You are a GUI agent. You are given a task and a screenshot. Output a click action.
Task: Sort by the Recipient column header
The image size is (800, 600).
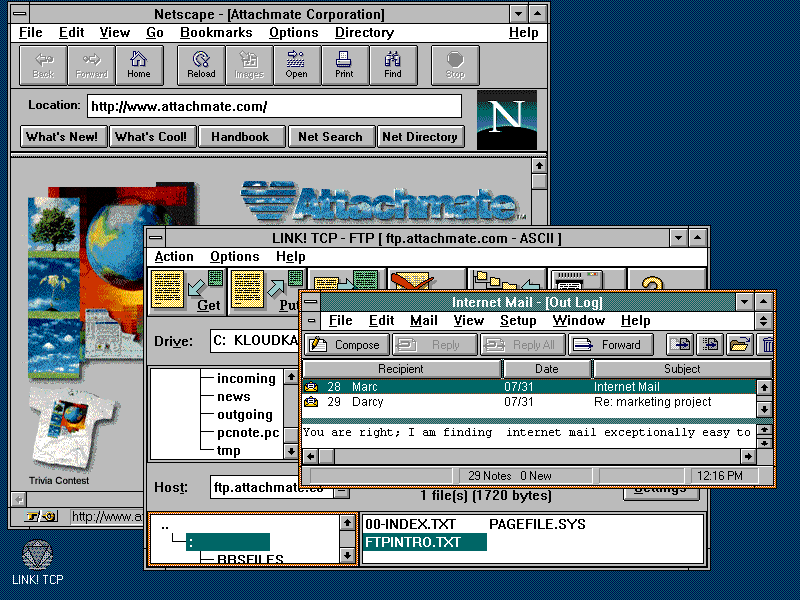[x=402, y=368]
